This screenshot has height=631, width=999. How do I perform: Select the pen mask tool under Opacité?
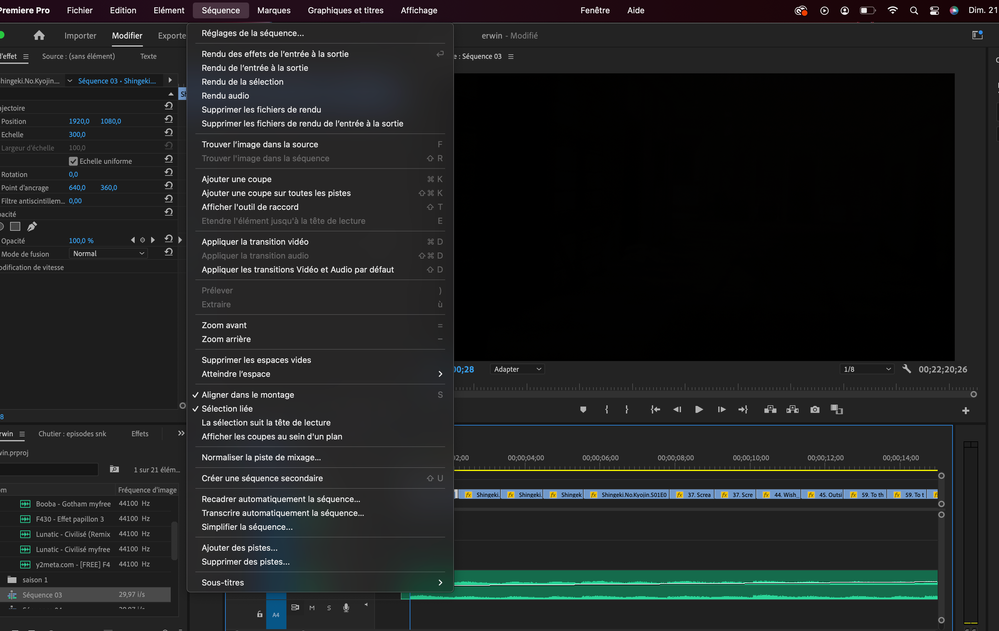tap(32, 226)
